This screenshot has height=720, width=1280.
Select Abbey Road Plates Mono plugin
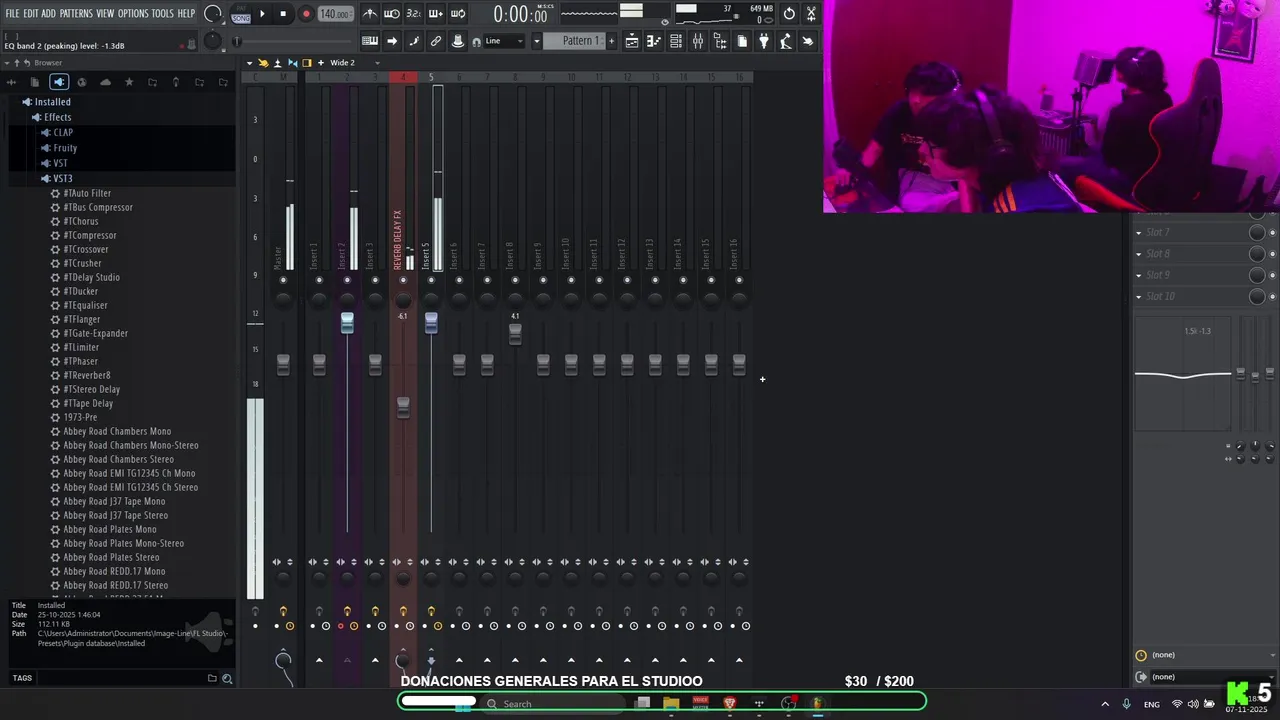[109, 529]
